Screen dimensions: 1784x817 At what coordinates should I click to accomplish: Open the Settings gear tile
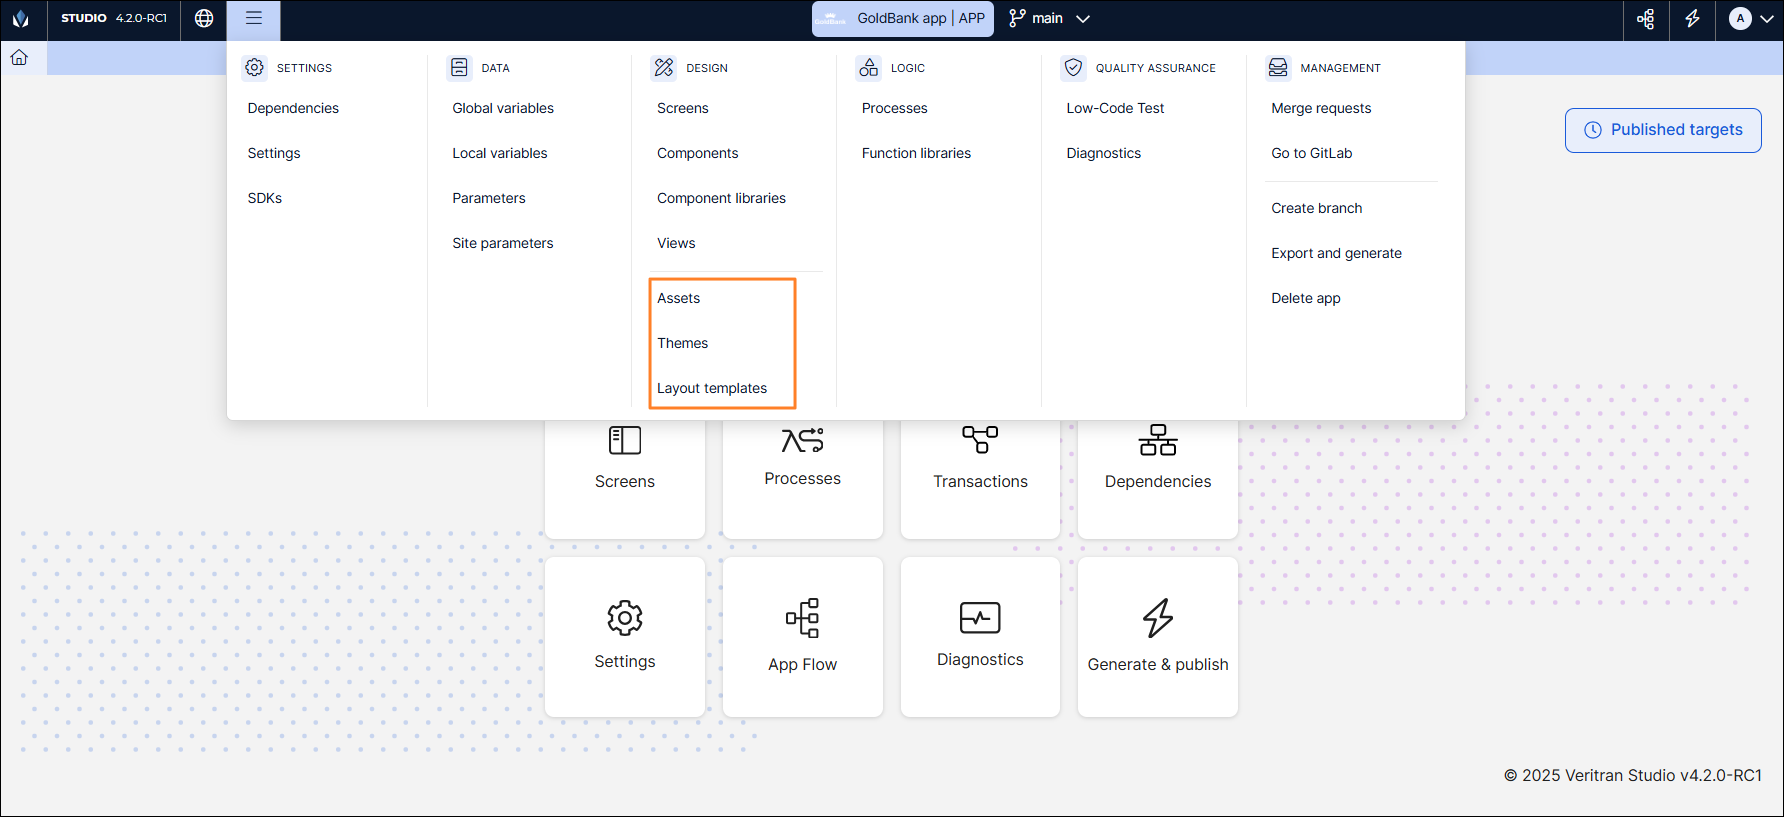point(625,636)
